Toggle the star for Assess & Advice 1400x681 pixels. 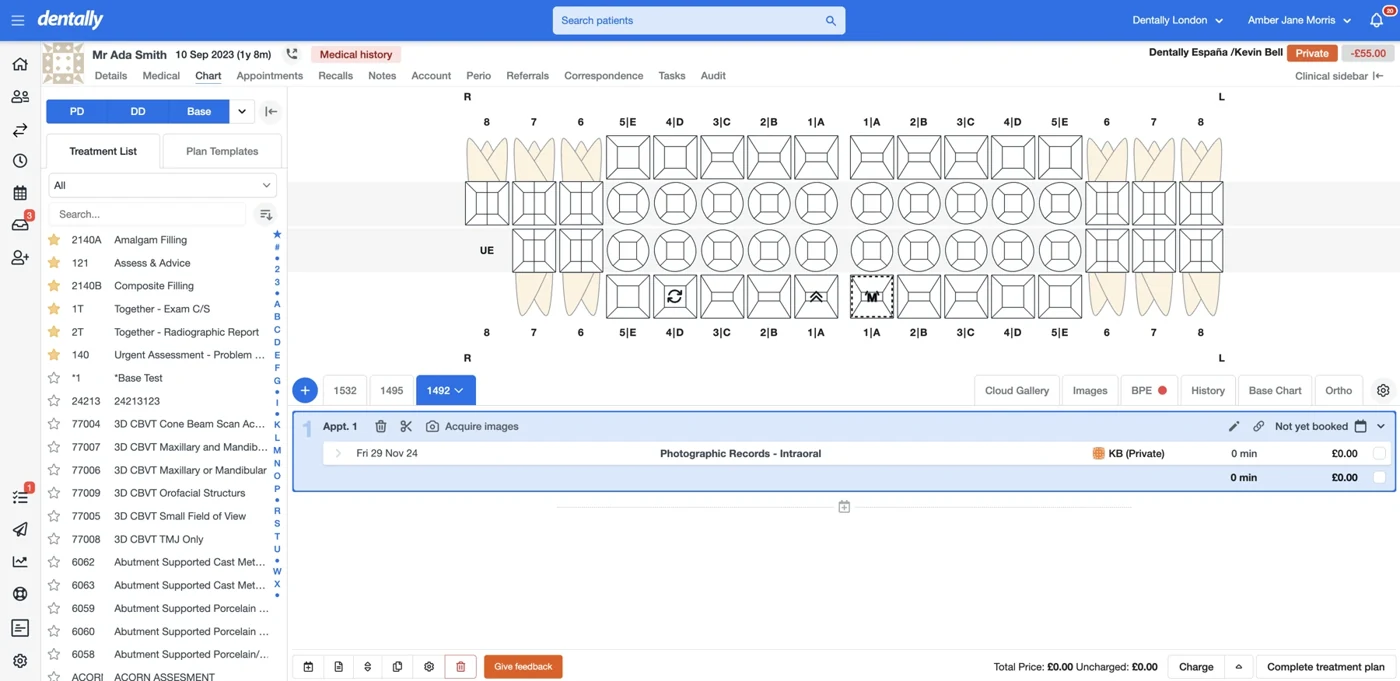coord(55,263)
